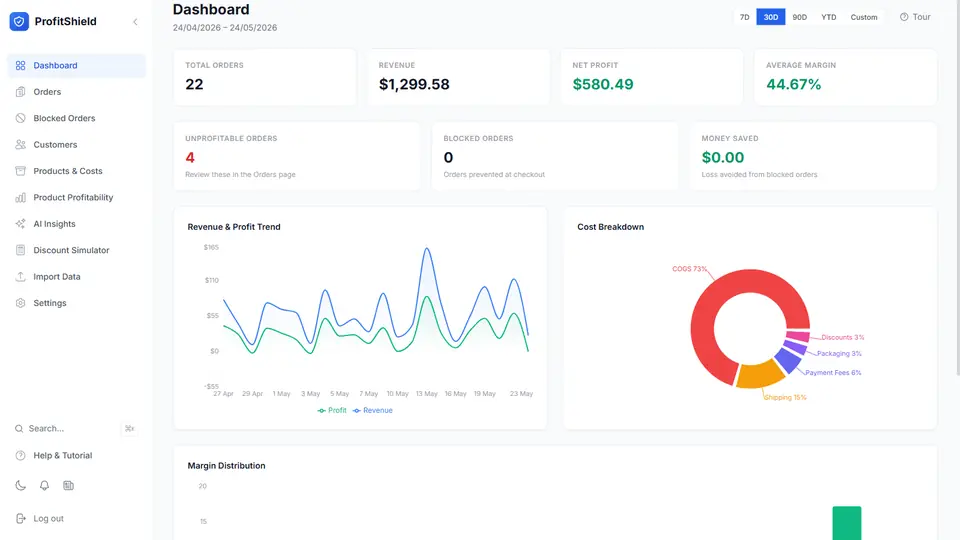Image resolution: width=960 pixels, height=540 pixels.
Task: Switch to the 90D range
Action: coord(800,17)
